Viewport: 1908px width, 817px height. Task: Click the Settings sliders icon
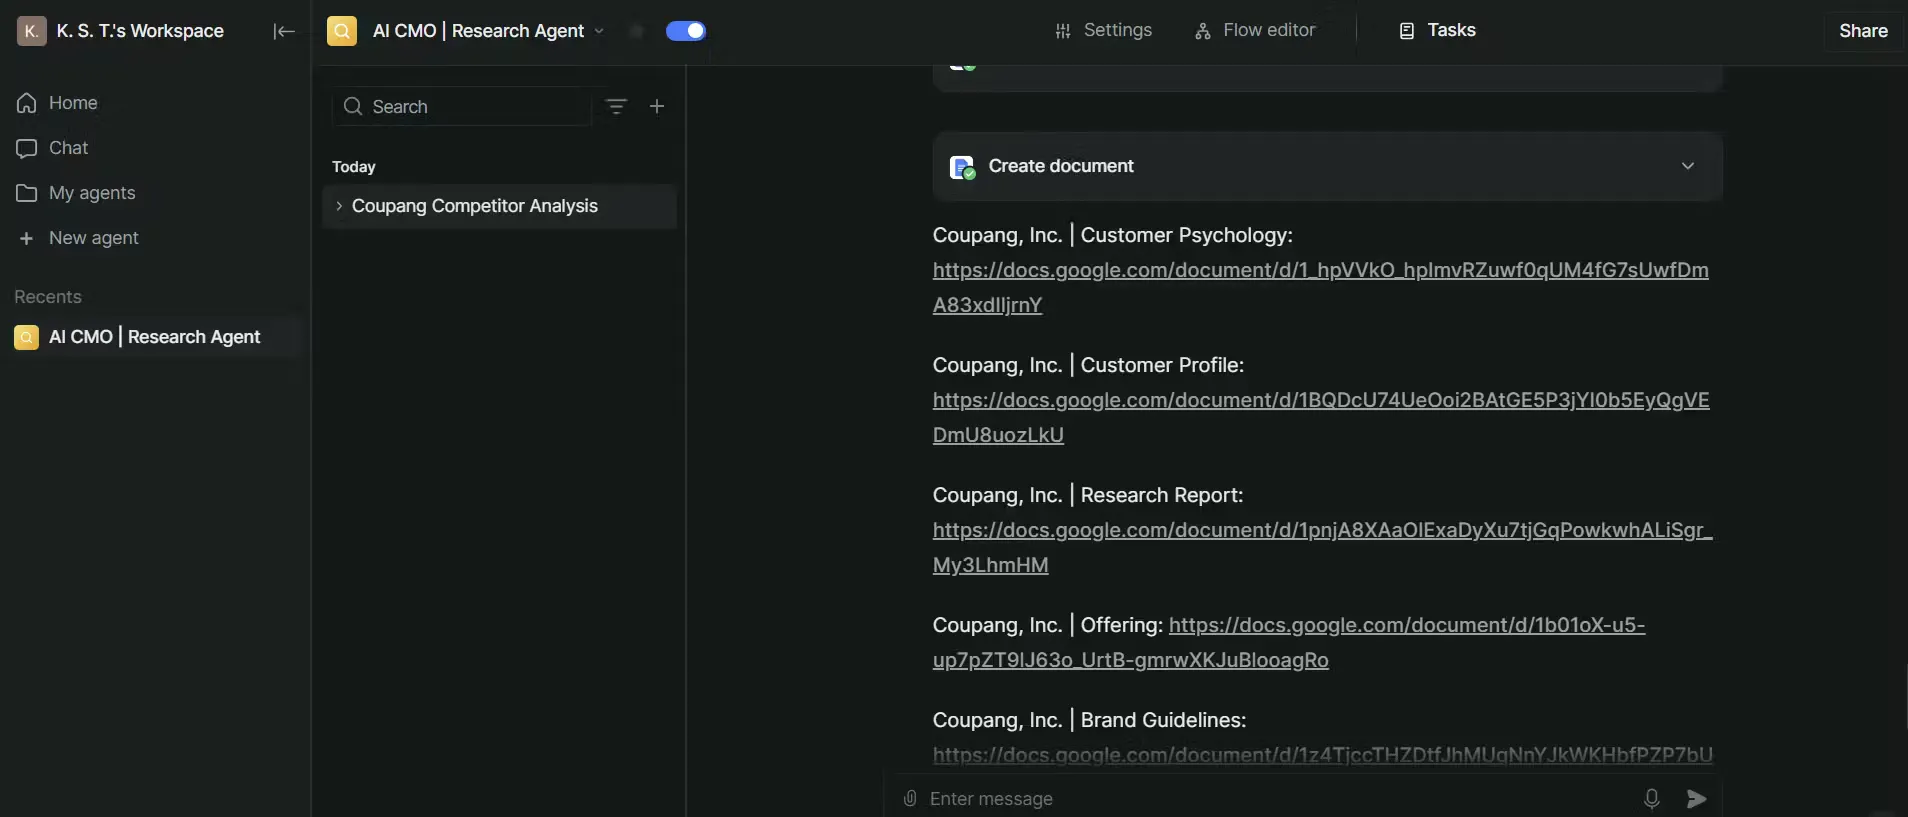tap(1063, 31)
